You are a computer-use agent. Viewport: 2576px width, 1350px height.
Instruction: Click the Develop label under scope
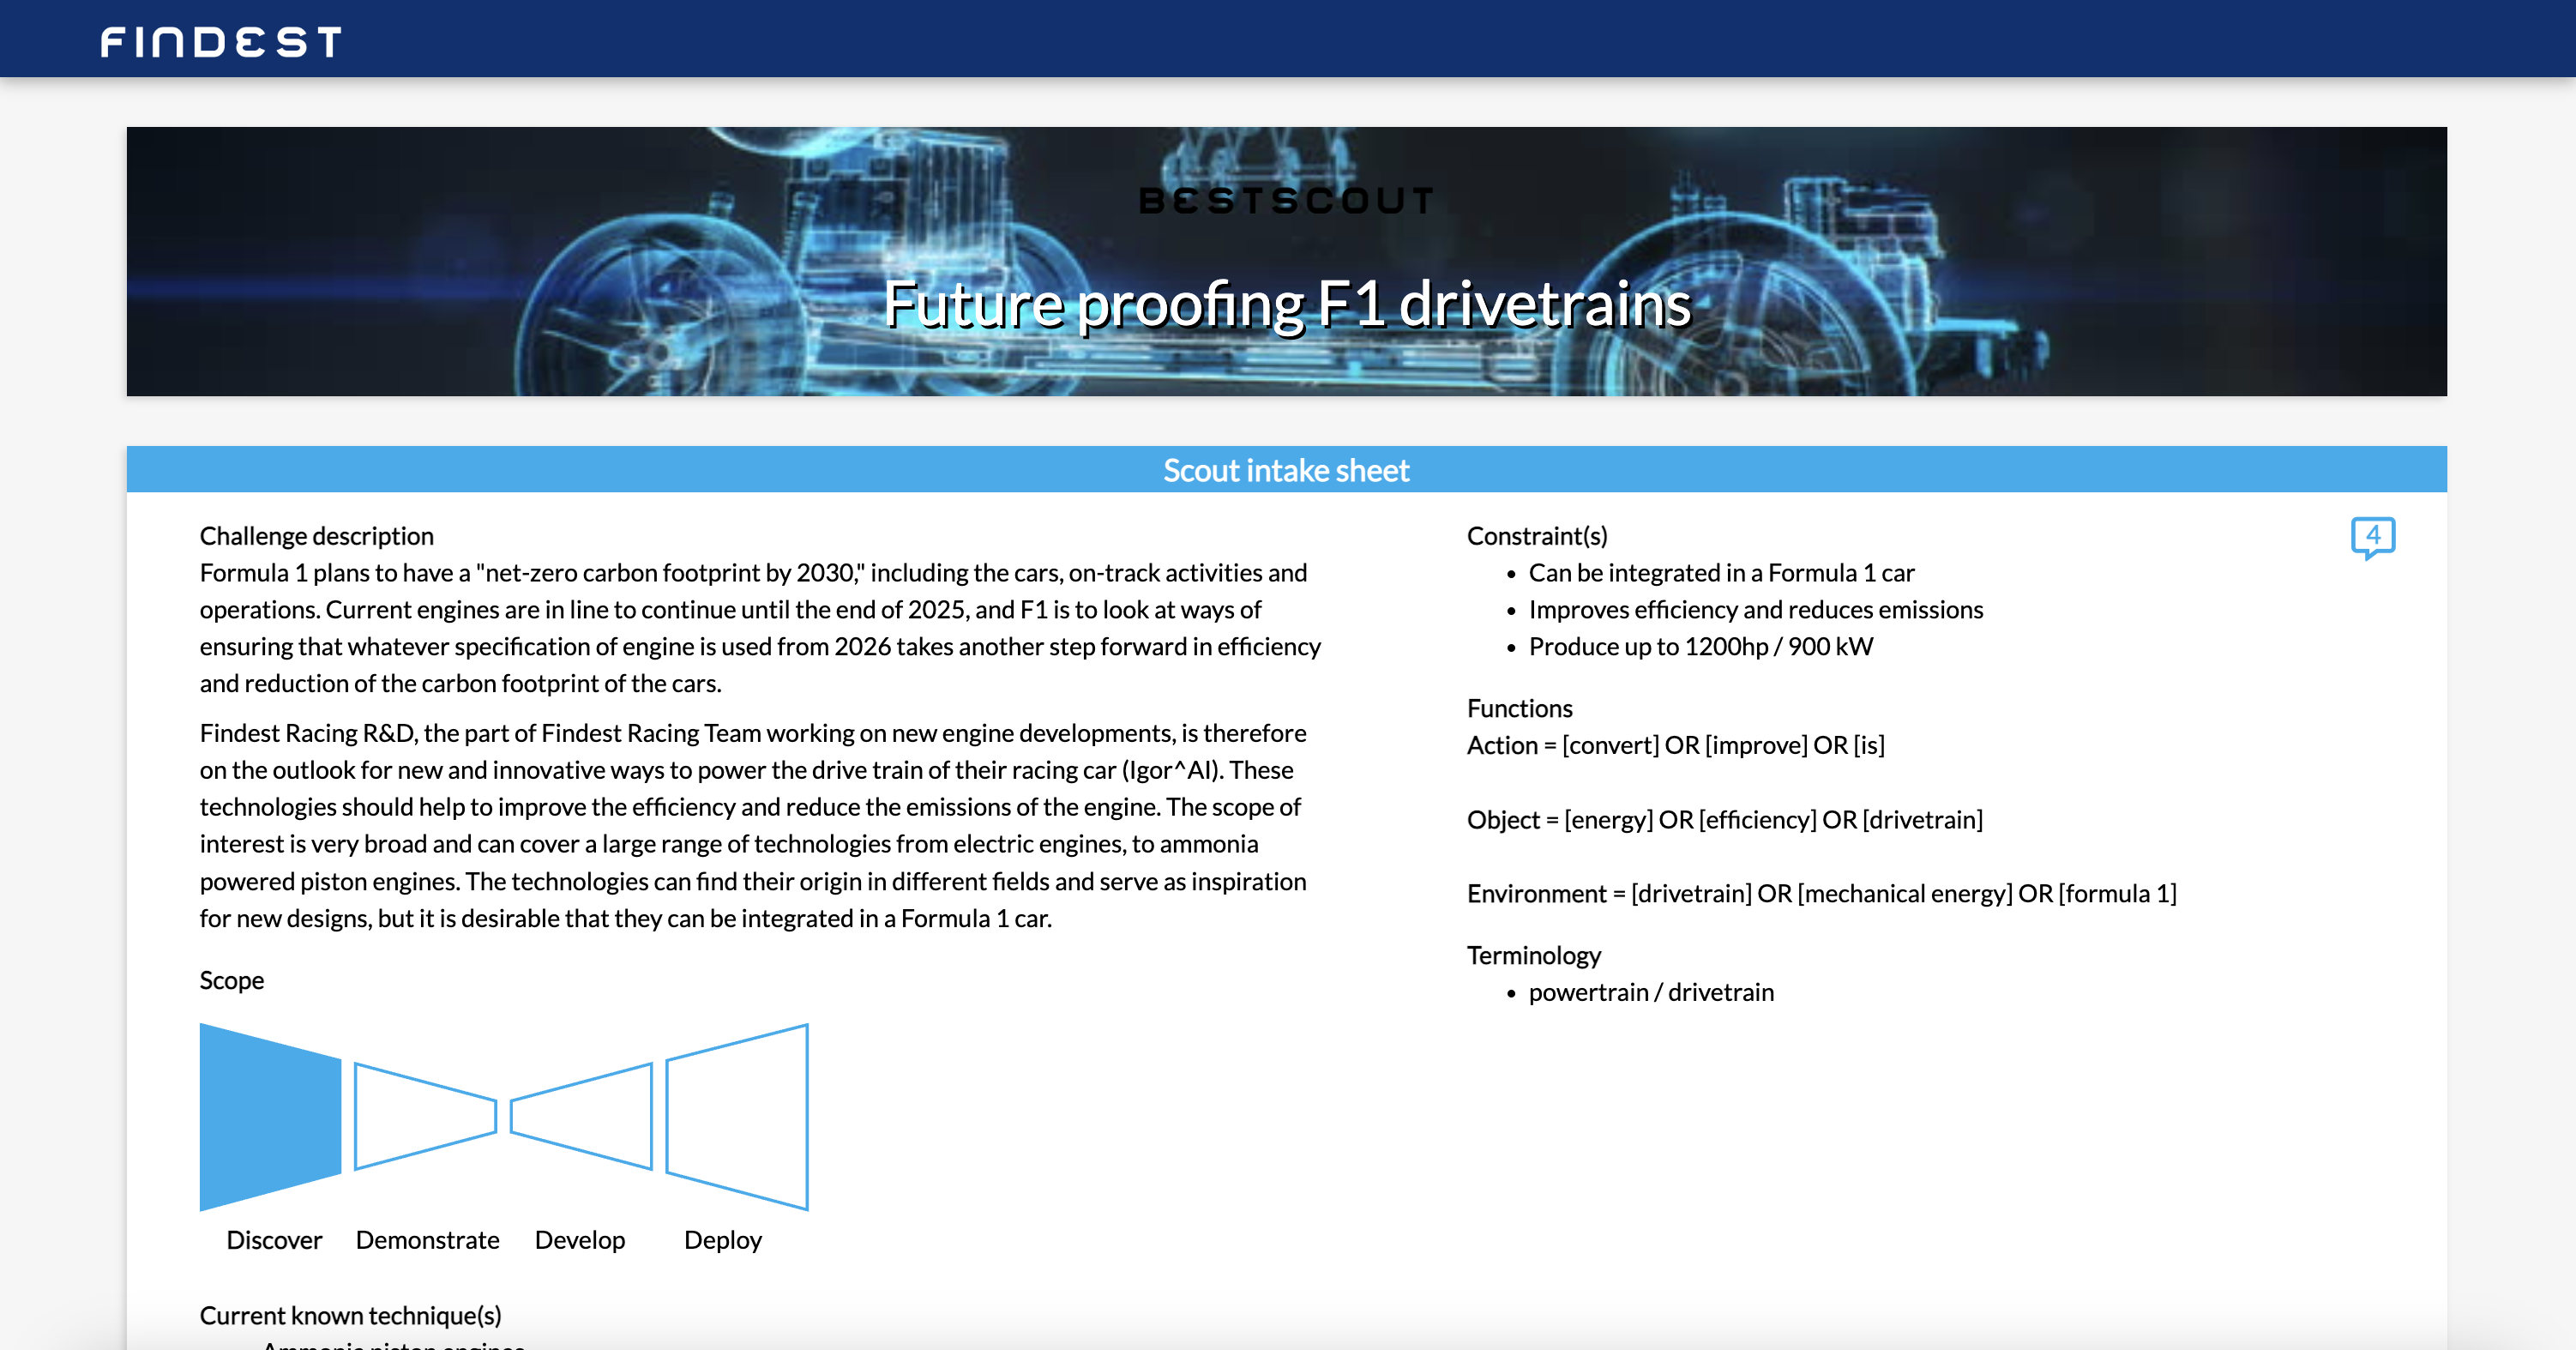580,1240
